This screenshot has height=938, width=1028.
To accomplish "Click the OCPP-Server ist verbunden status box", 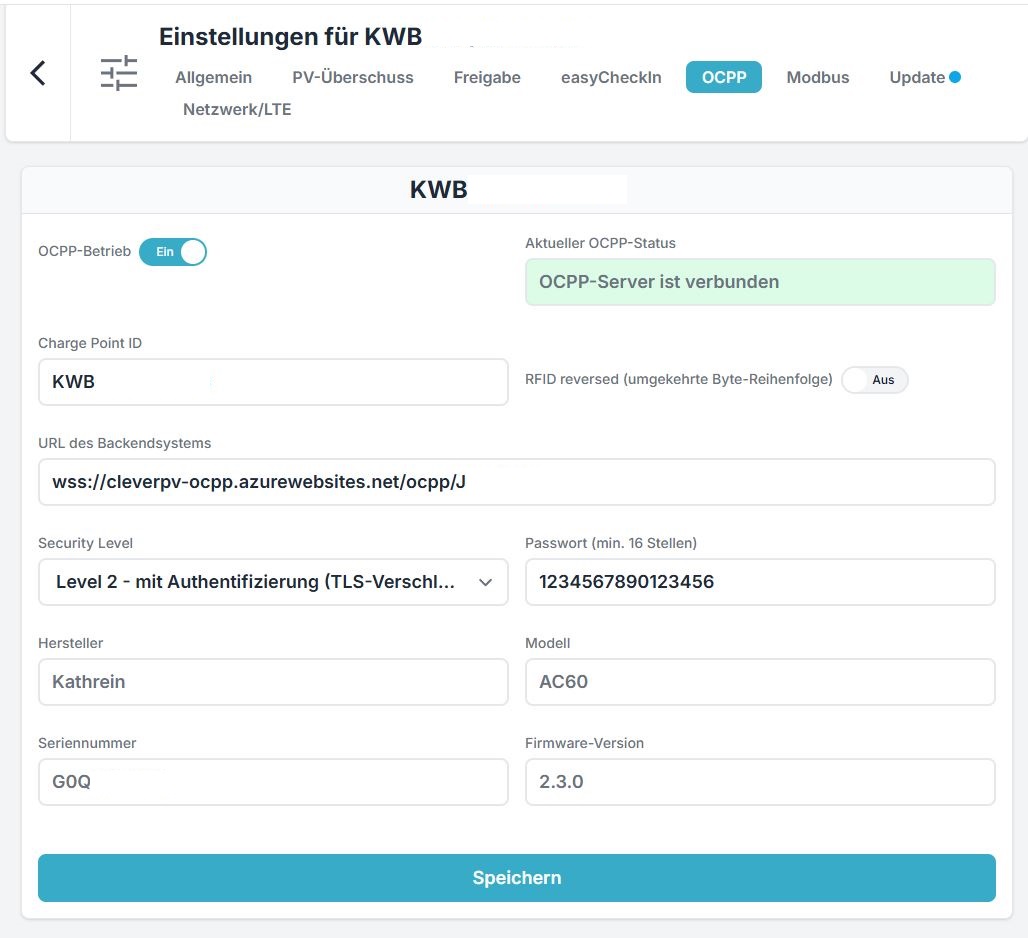I will click(x=759, y=282).
